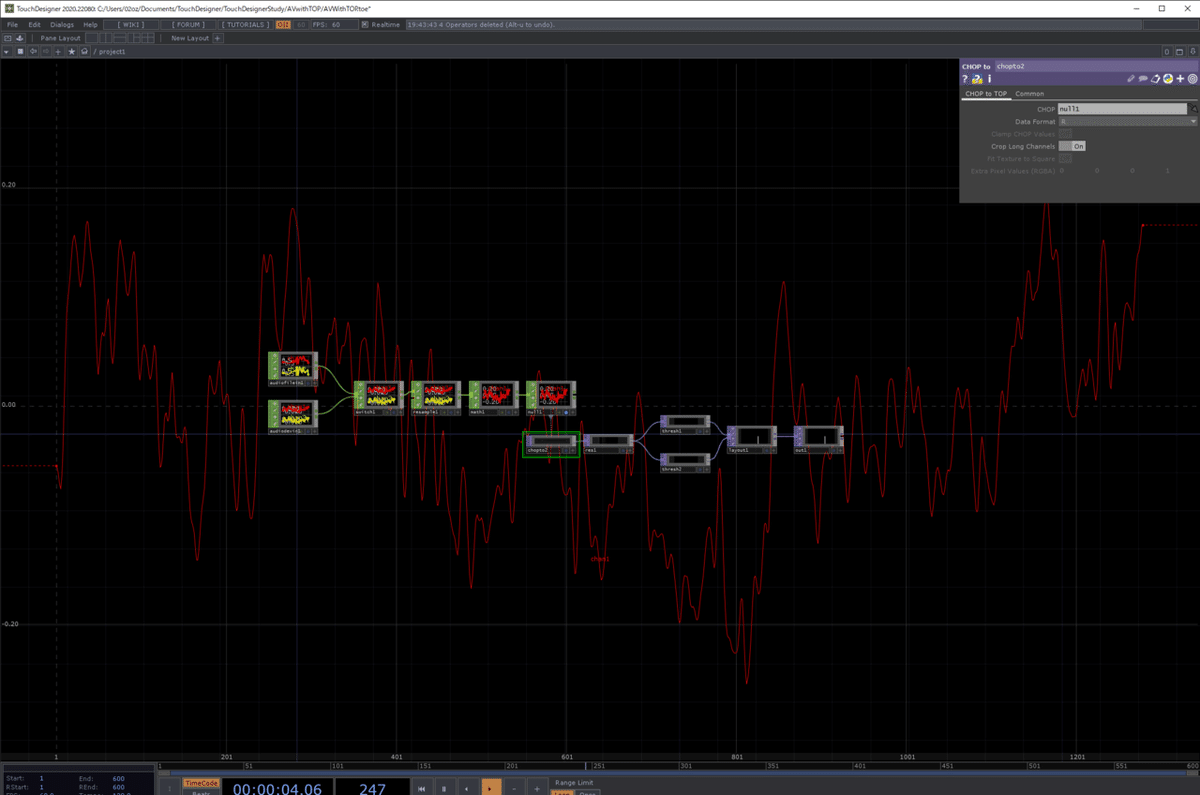
Task: Add a new layout with plus icon
Action: coord(217,38)
